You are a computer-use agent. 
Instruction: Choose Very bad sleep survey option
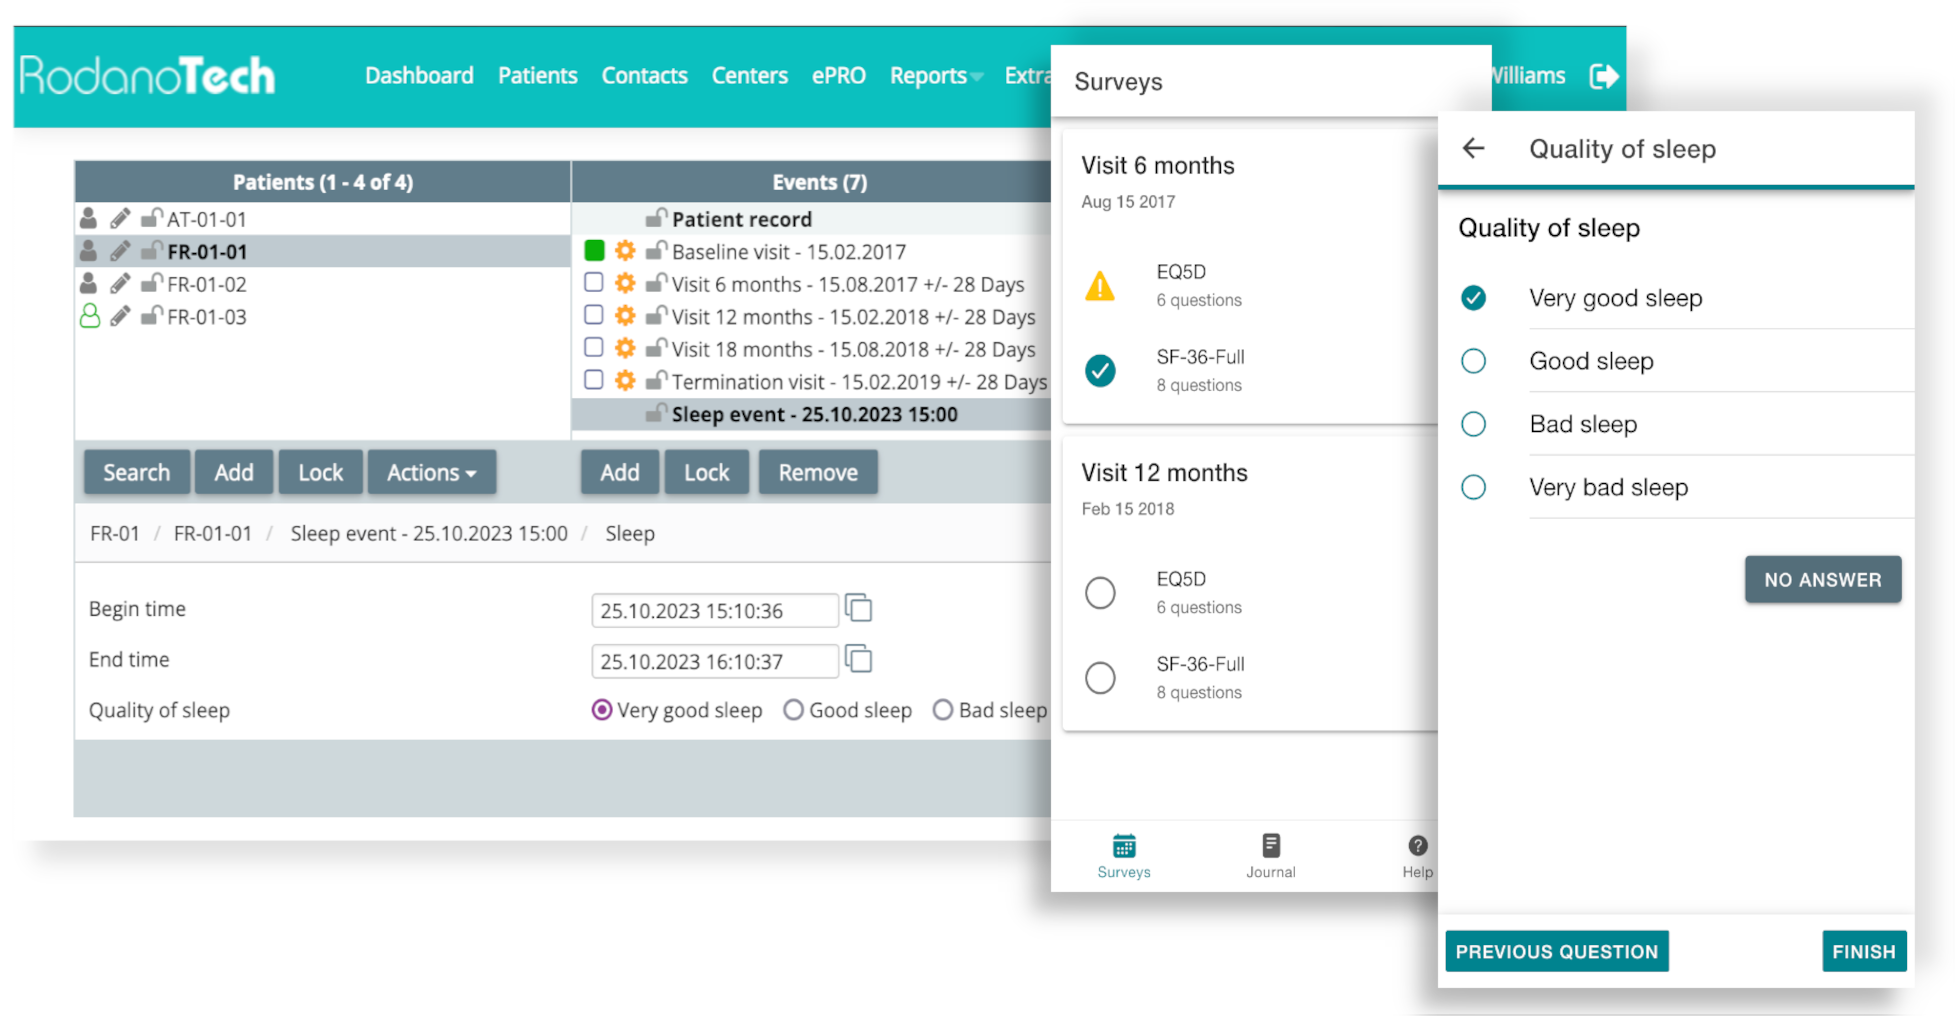(1473, 487)
